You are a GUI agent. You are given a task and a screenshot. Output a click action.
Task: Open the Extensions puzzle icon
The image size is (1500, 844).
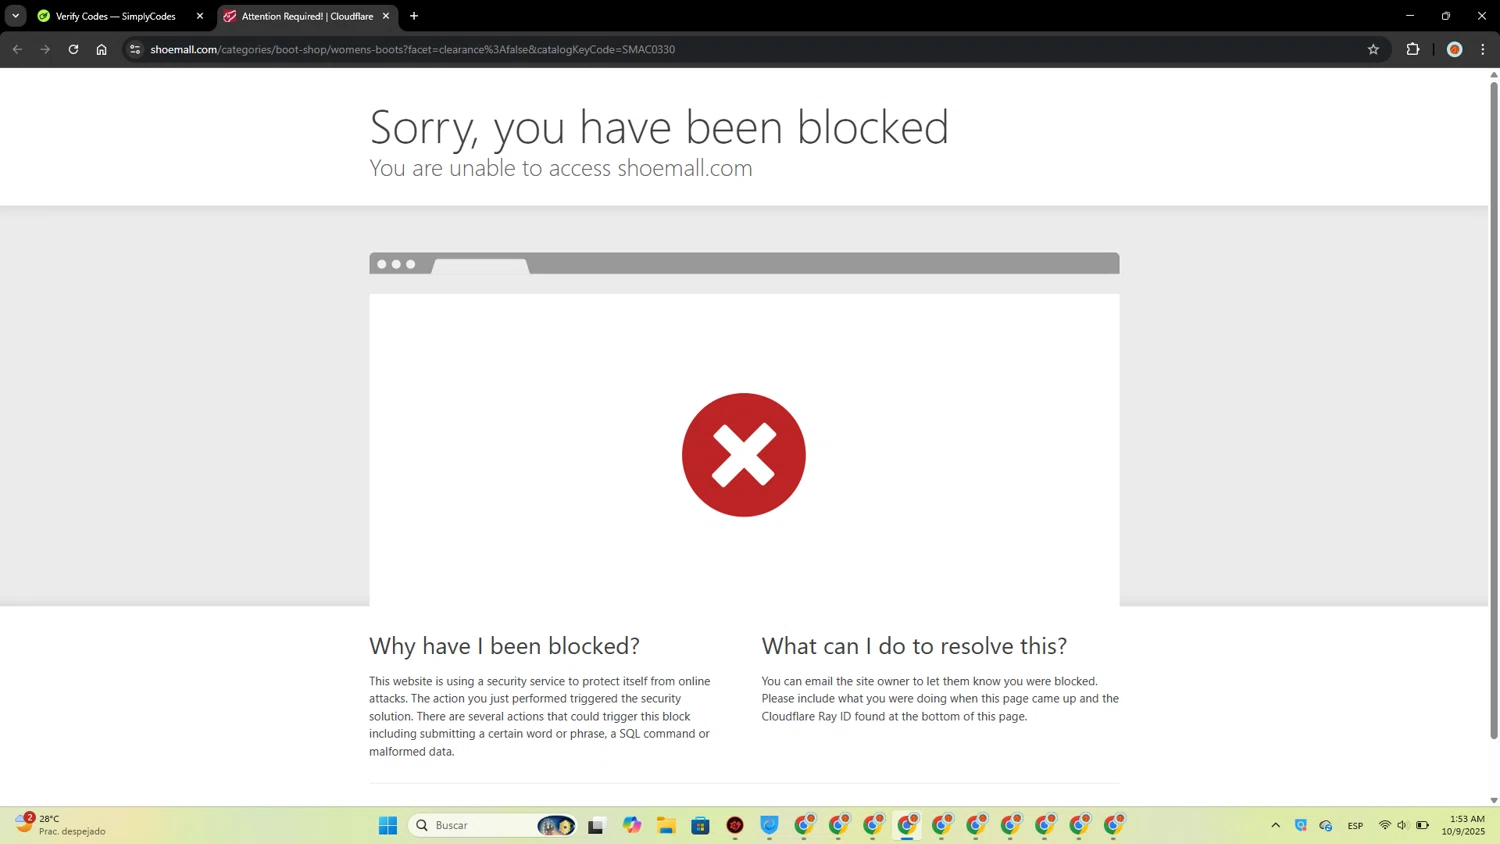pos(1413,49)
